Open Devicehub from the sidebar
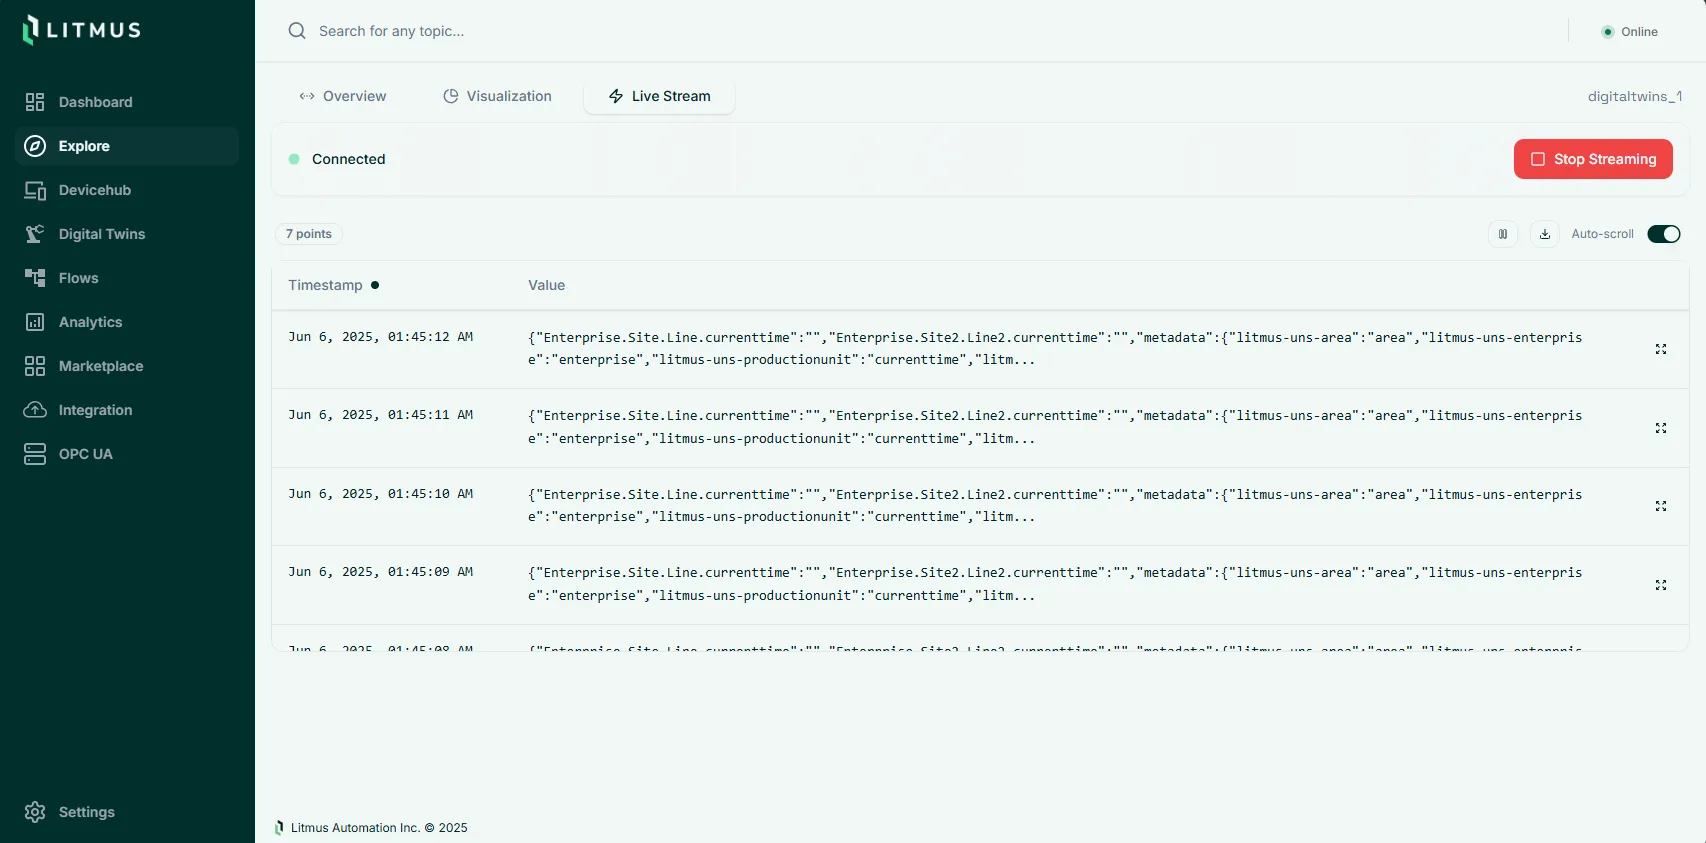The width and height of the screenshot is (1706, 843). [x=127, y=190]
